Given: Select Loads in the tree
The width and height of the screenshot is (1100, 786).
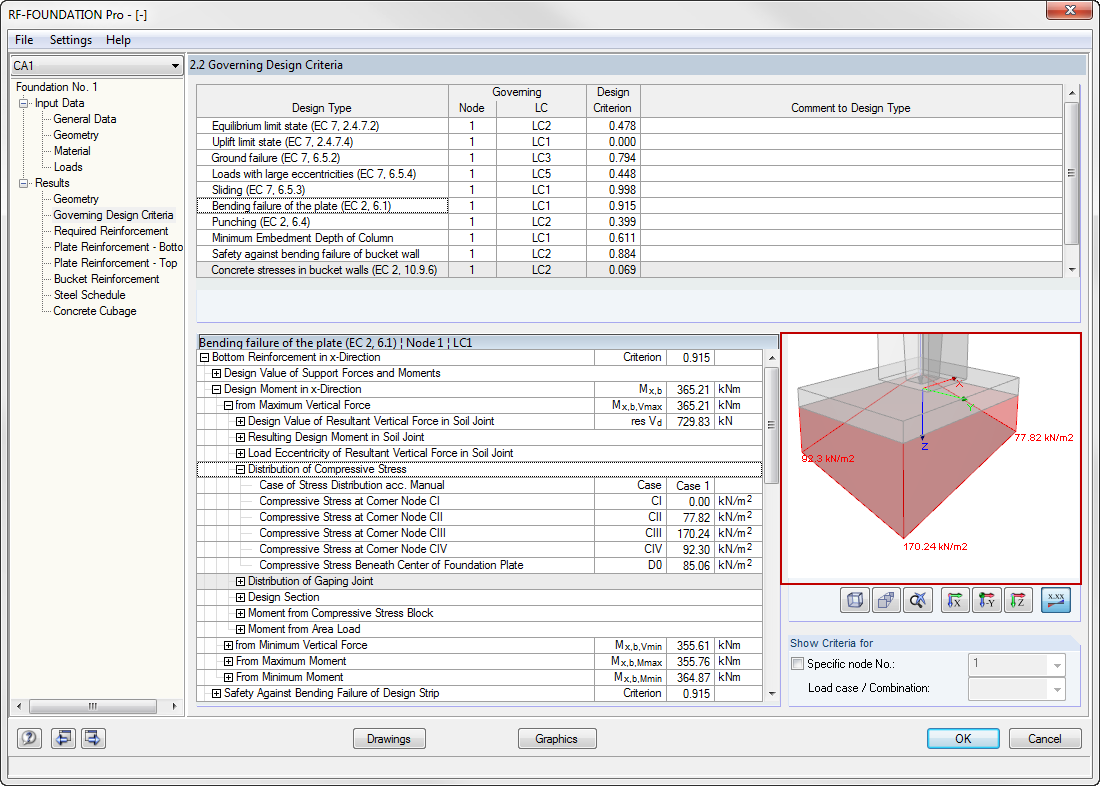Looking at the screenshot, I should pyautogui.click(x=68, y=167).
